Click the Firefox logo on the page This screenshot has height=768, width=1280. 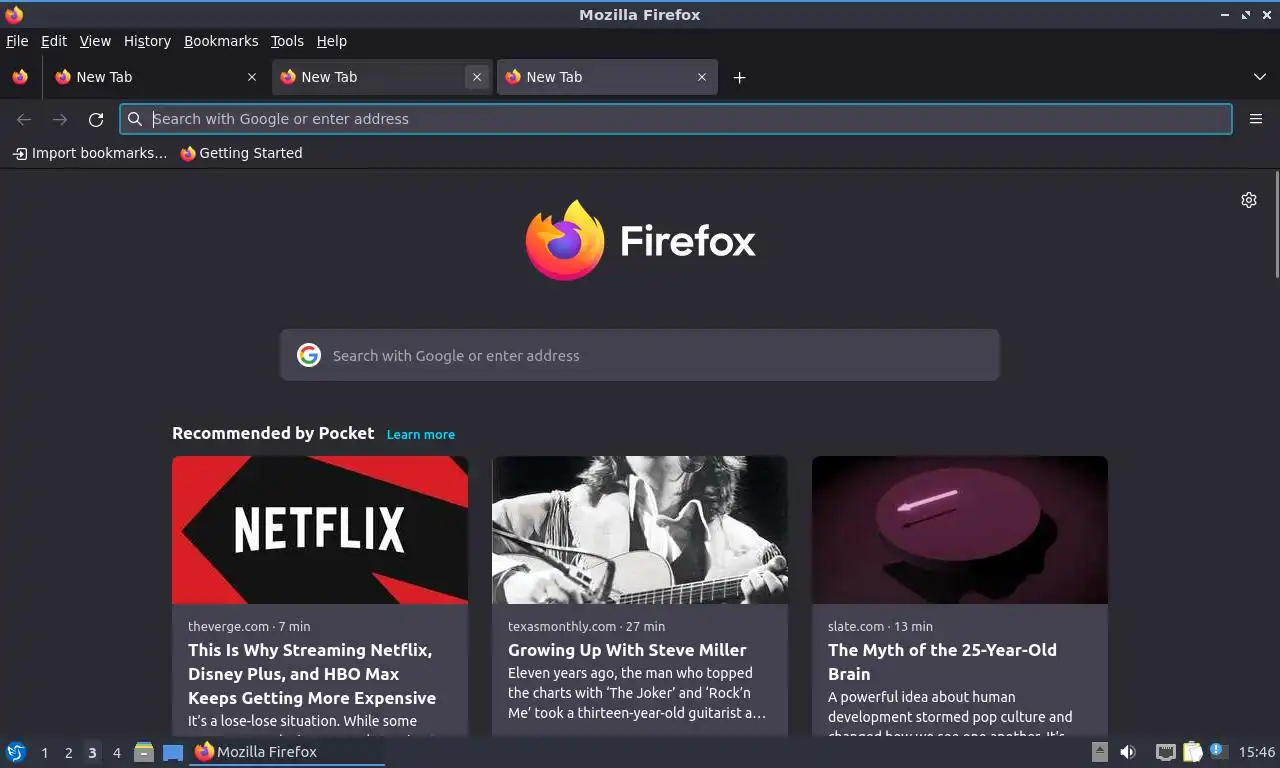click(640, 240)
